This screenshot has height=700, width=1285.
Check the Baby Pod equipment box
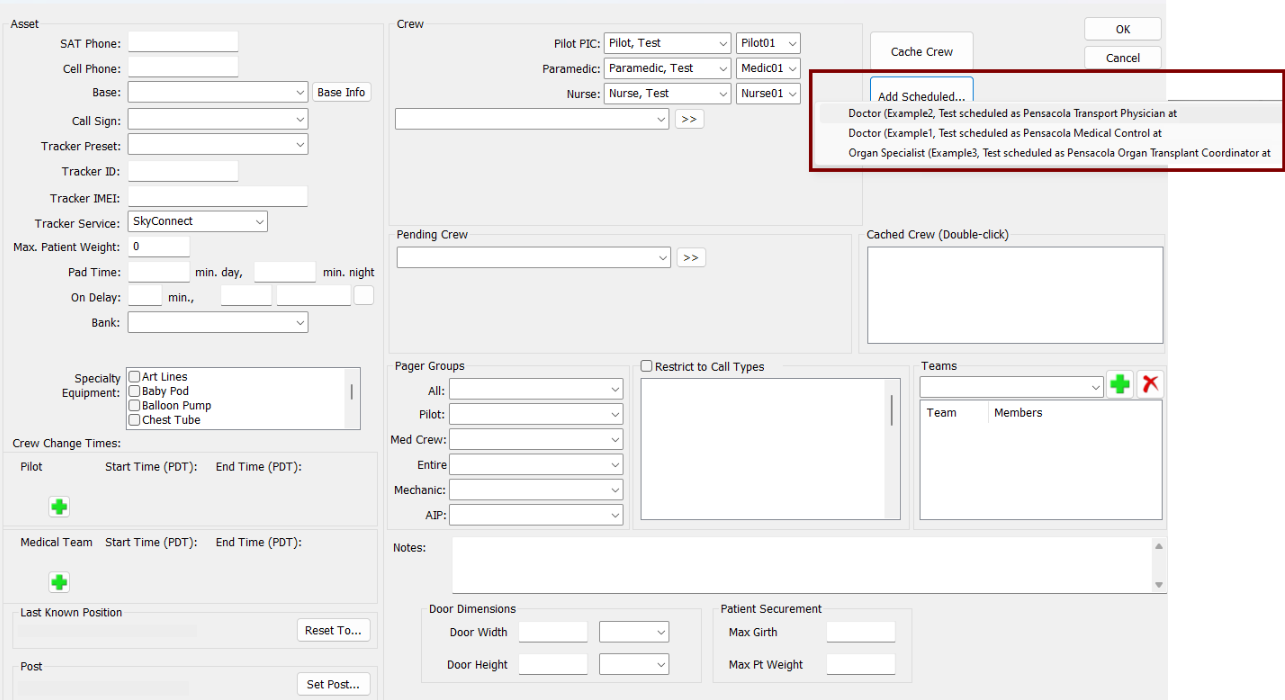135,391
